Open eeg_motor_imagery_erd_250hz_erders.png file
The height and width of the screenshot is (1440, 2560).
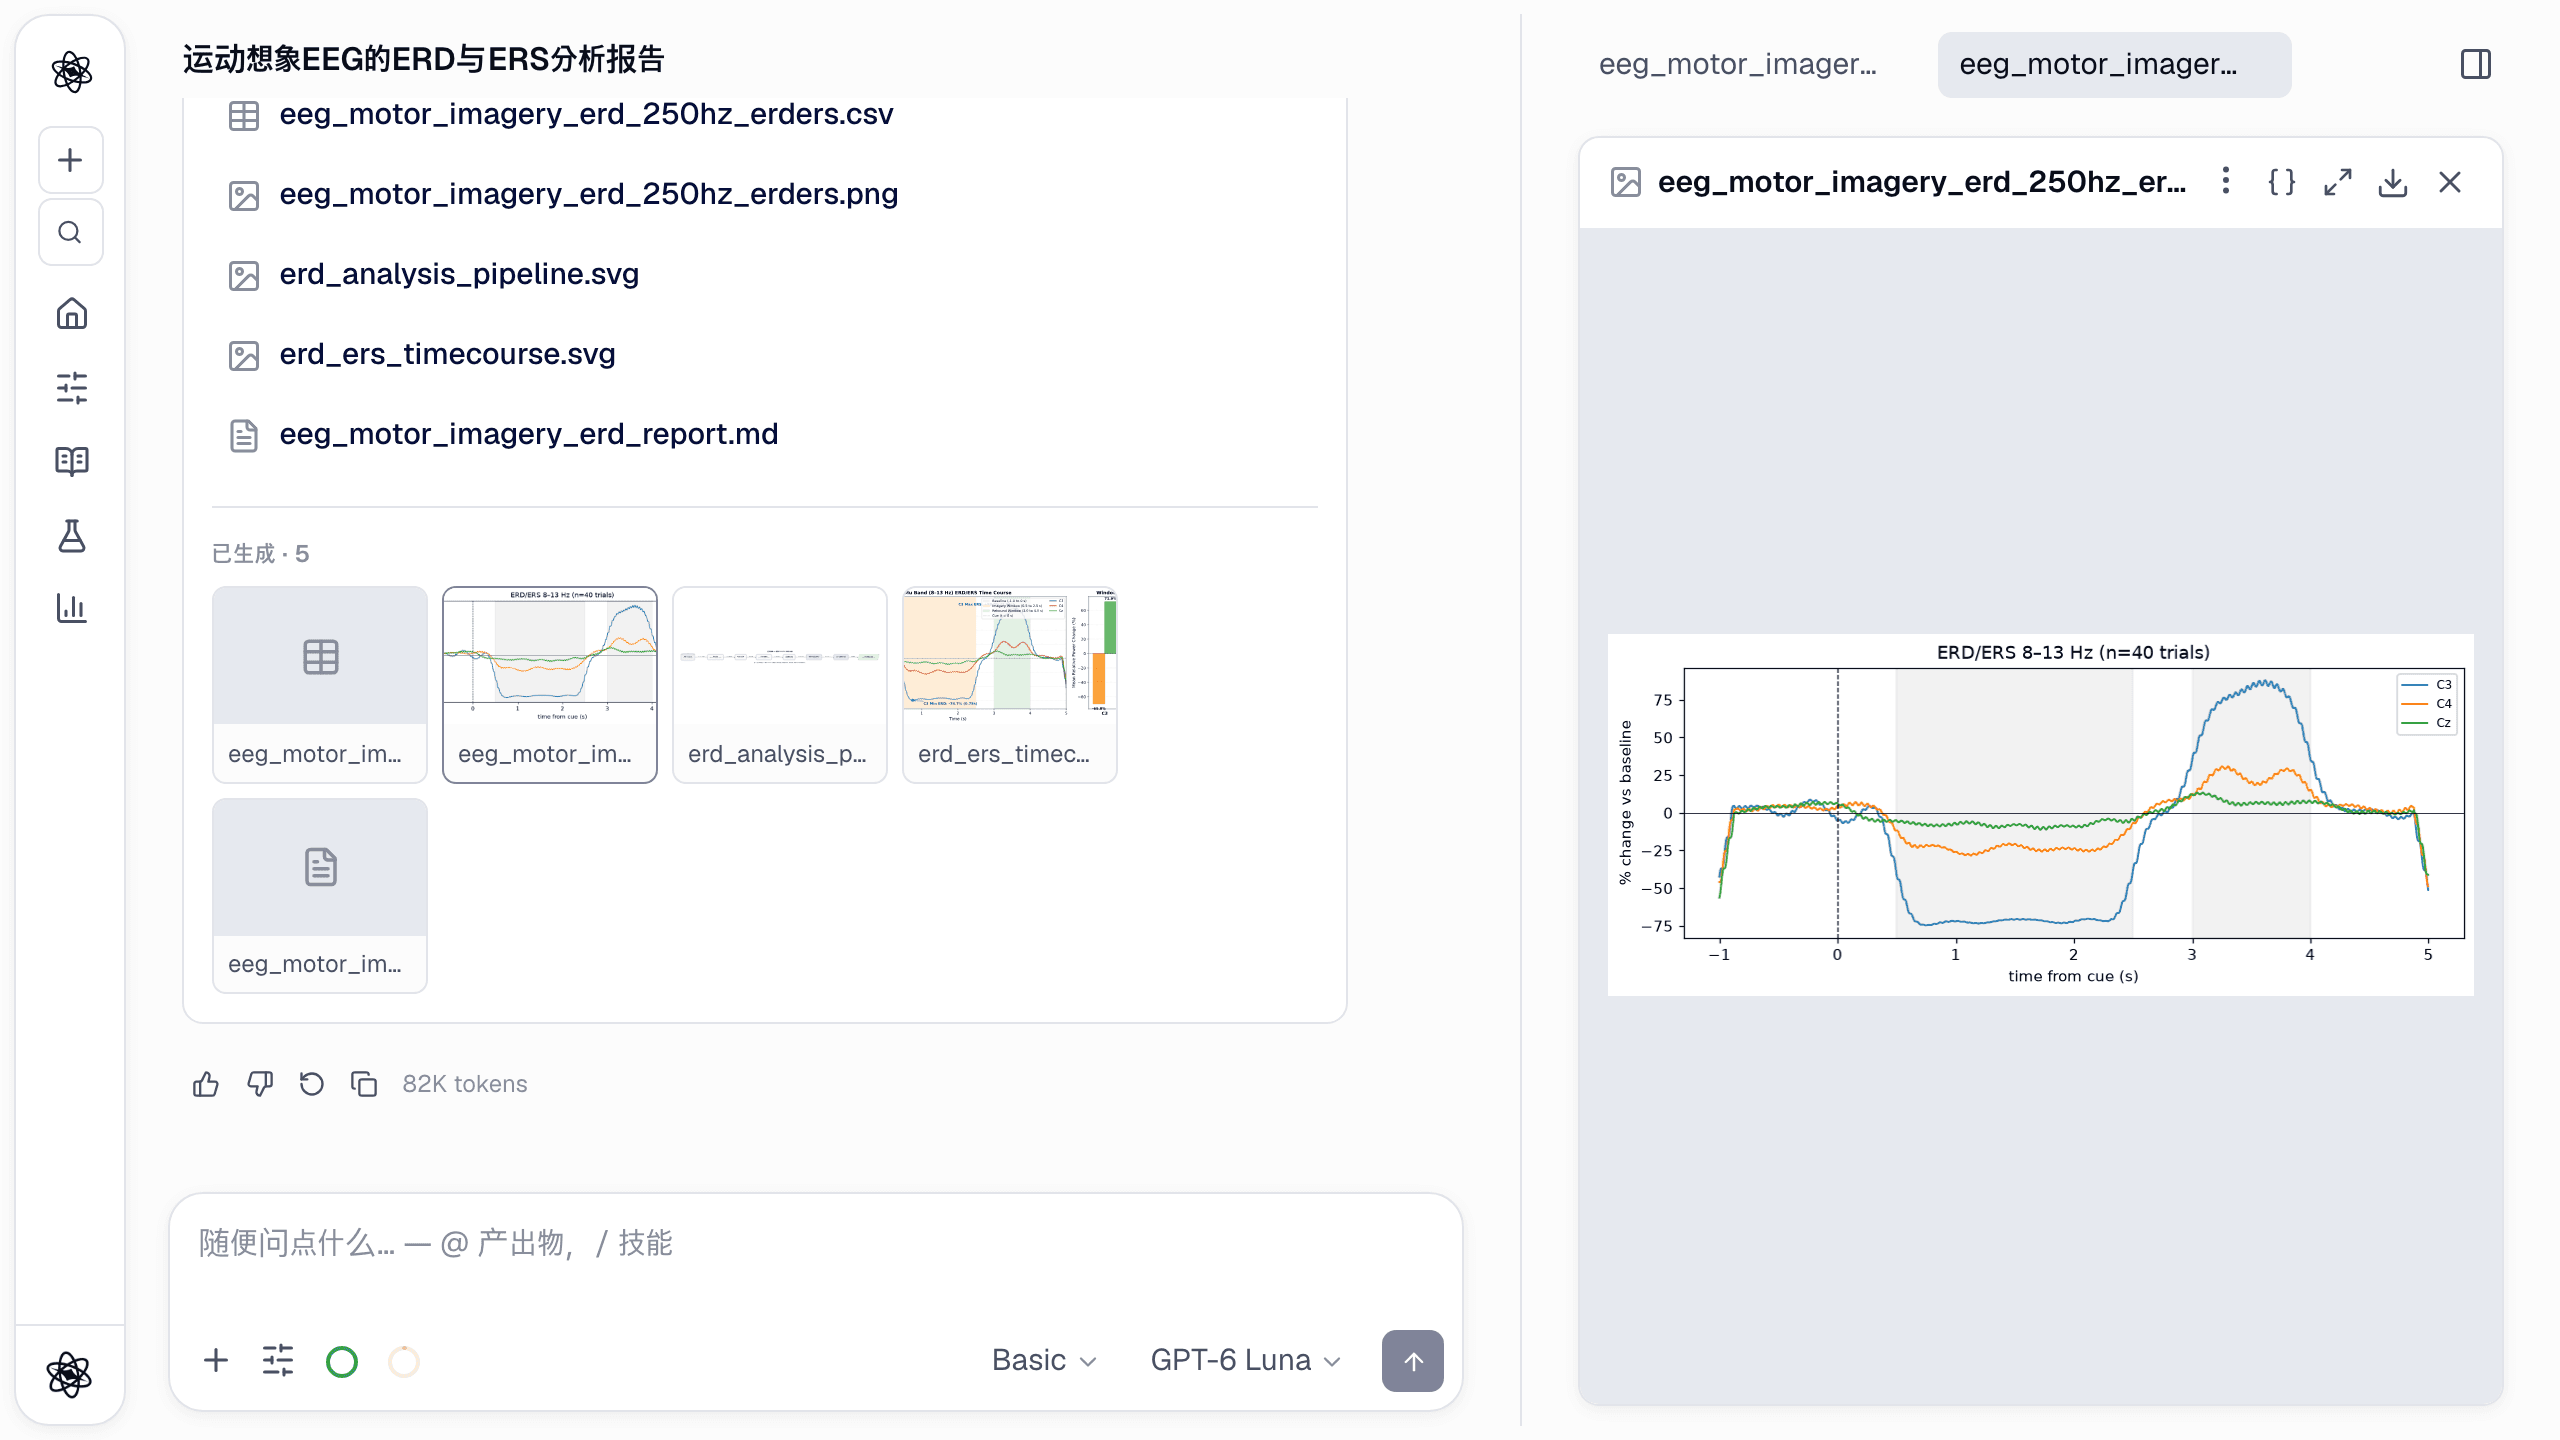[588, 194]
